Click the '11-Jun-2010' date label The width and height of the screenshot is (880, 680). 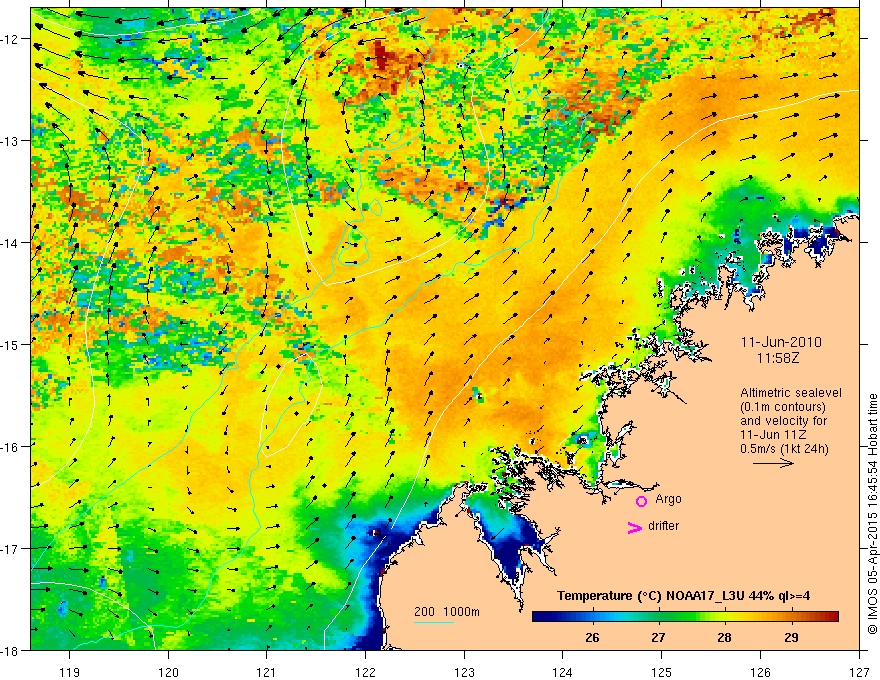781,342
